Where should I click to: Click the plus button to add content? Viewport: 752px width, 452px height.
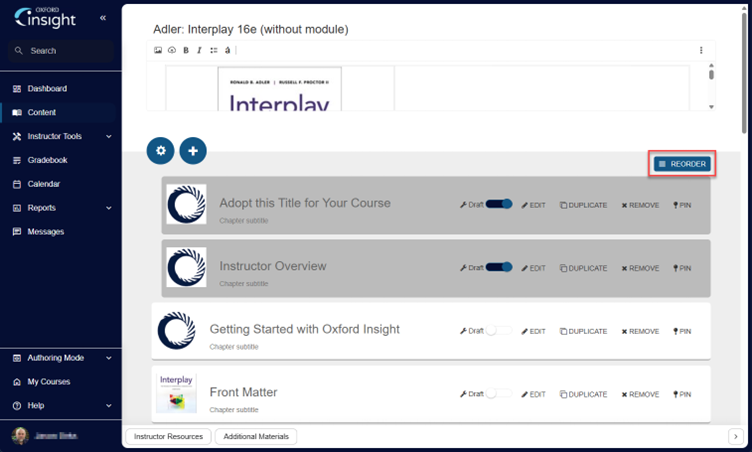click(193, 151)
